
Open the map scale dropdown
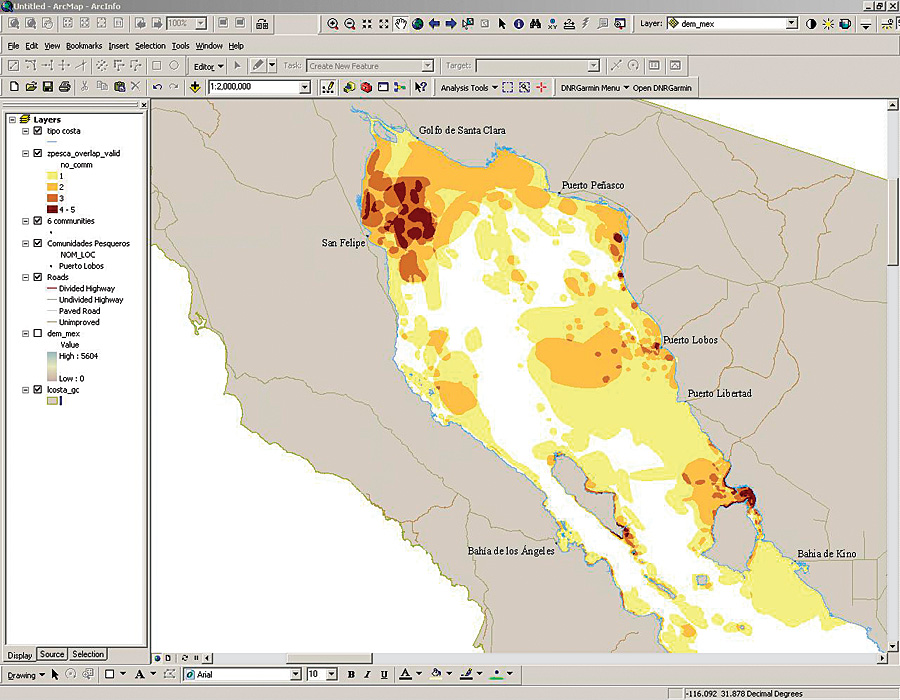pyautogui.click(x=305, y=87)
